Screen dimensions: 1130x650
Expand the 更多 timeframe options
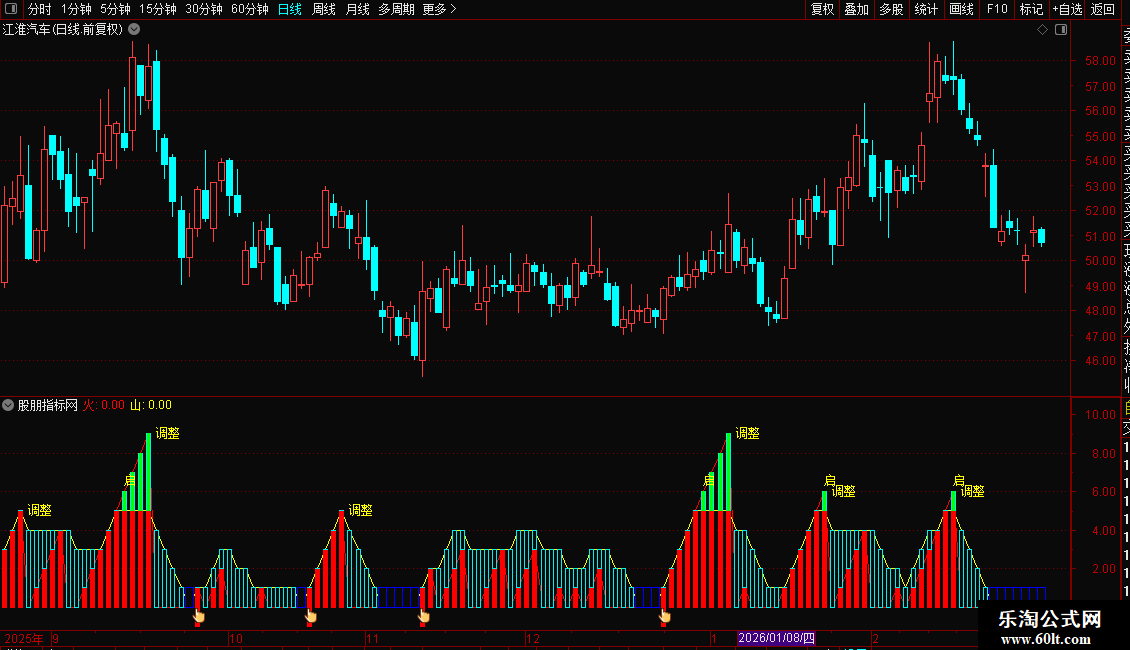440,9
